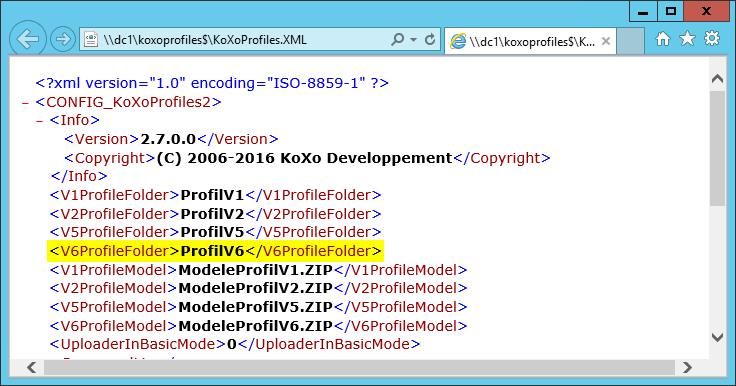This screenshot has height=386, width=736.
Task: Collapse the Info node
Action: [40, 121]
